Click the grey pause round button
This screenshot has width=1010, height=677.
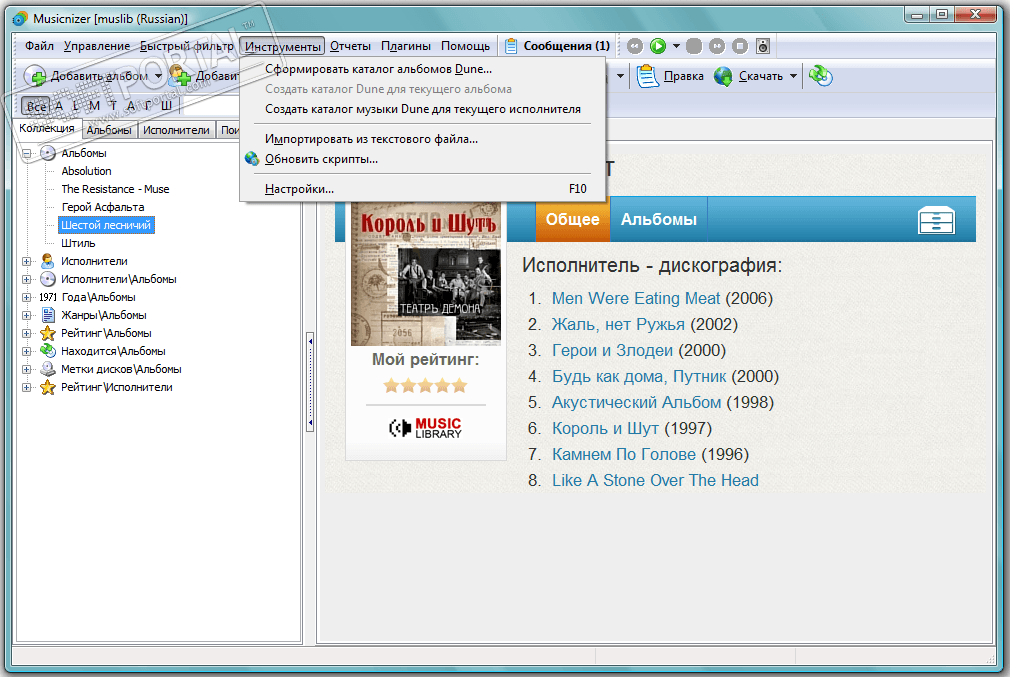click(x=694, y=46)
